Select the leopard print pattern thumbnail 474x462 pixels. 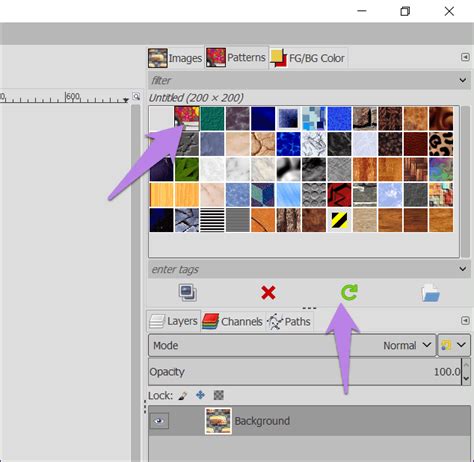(441, 144)
